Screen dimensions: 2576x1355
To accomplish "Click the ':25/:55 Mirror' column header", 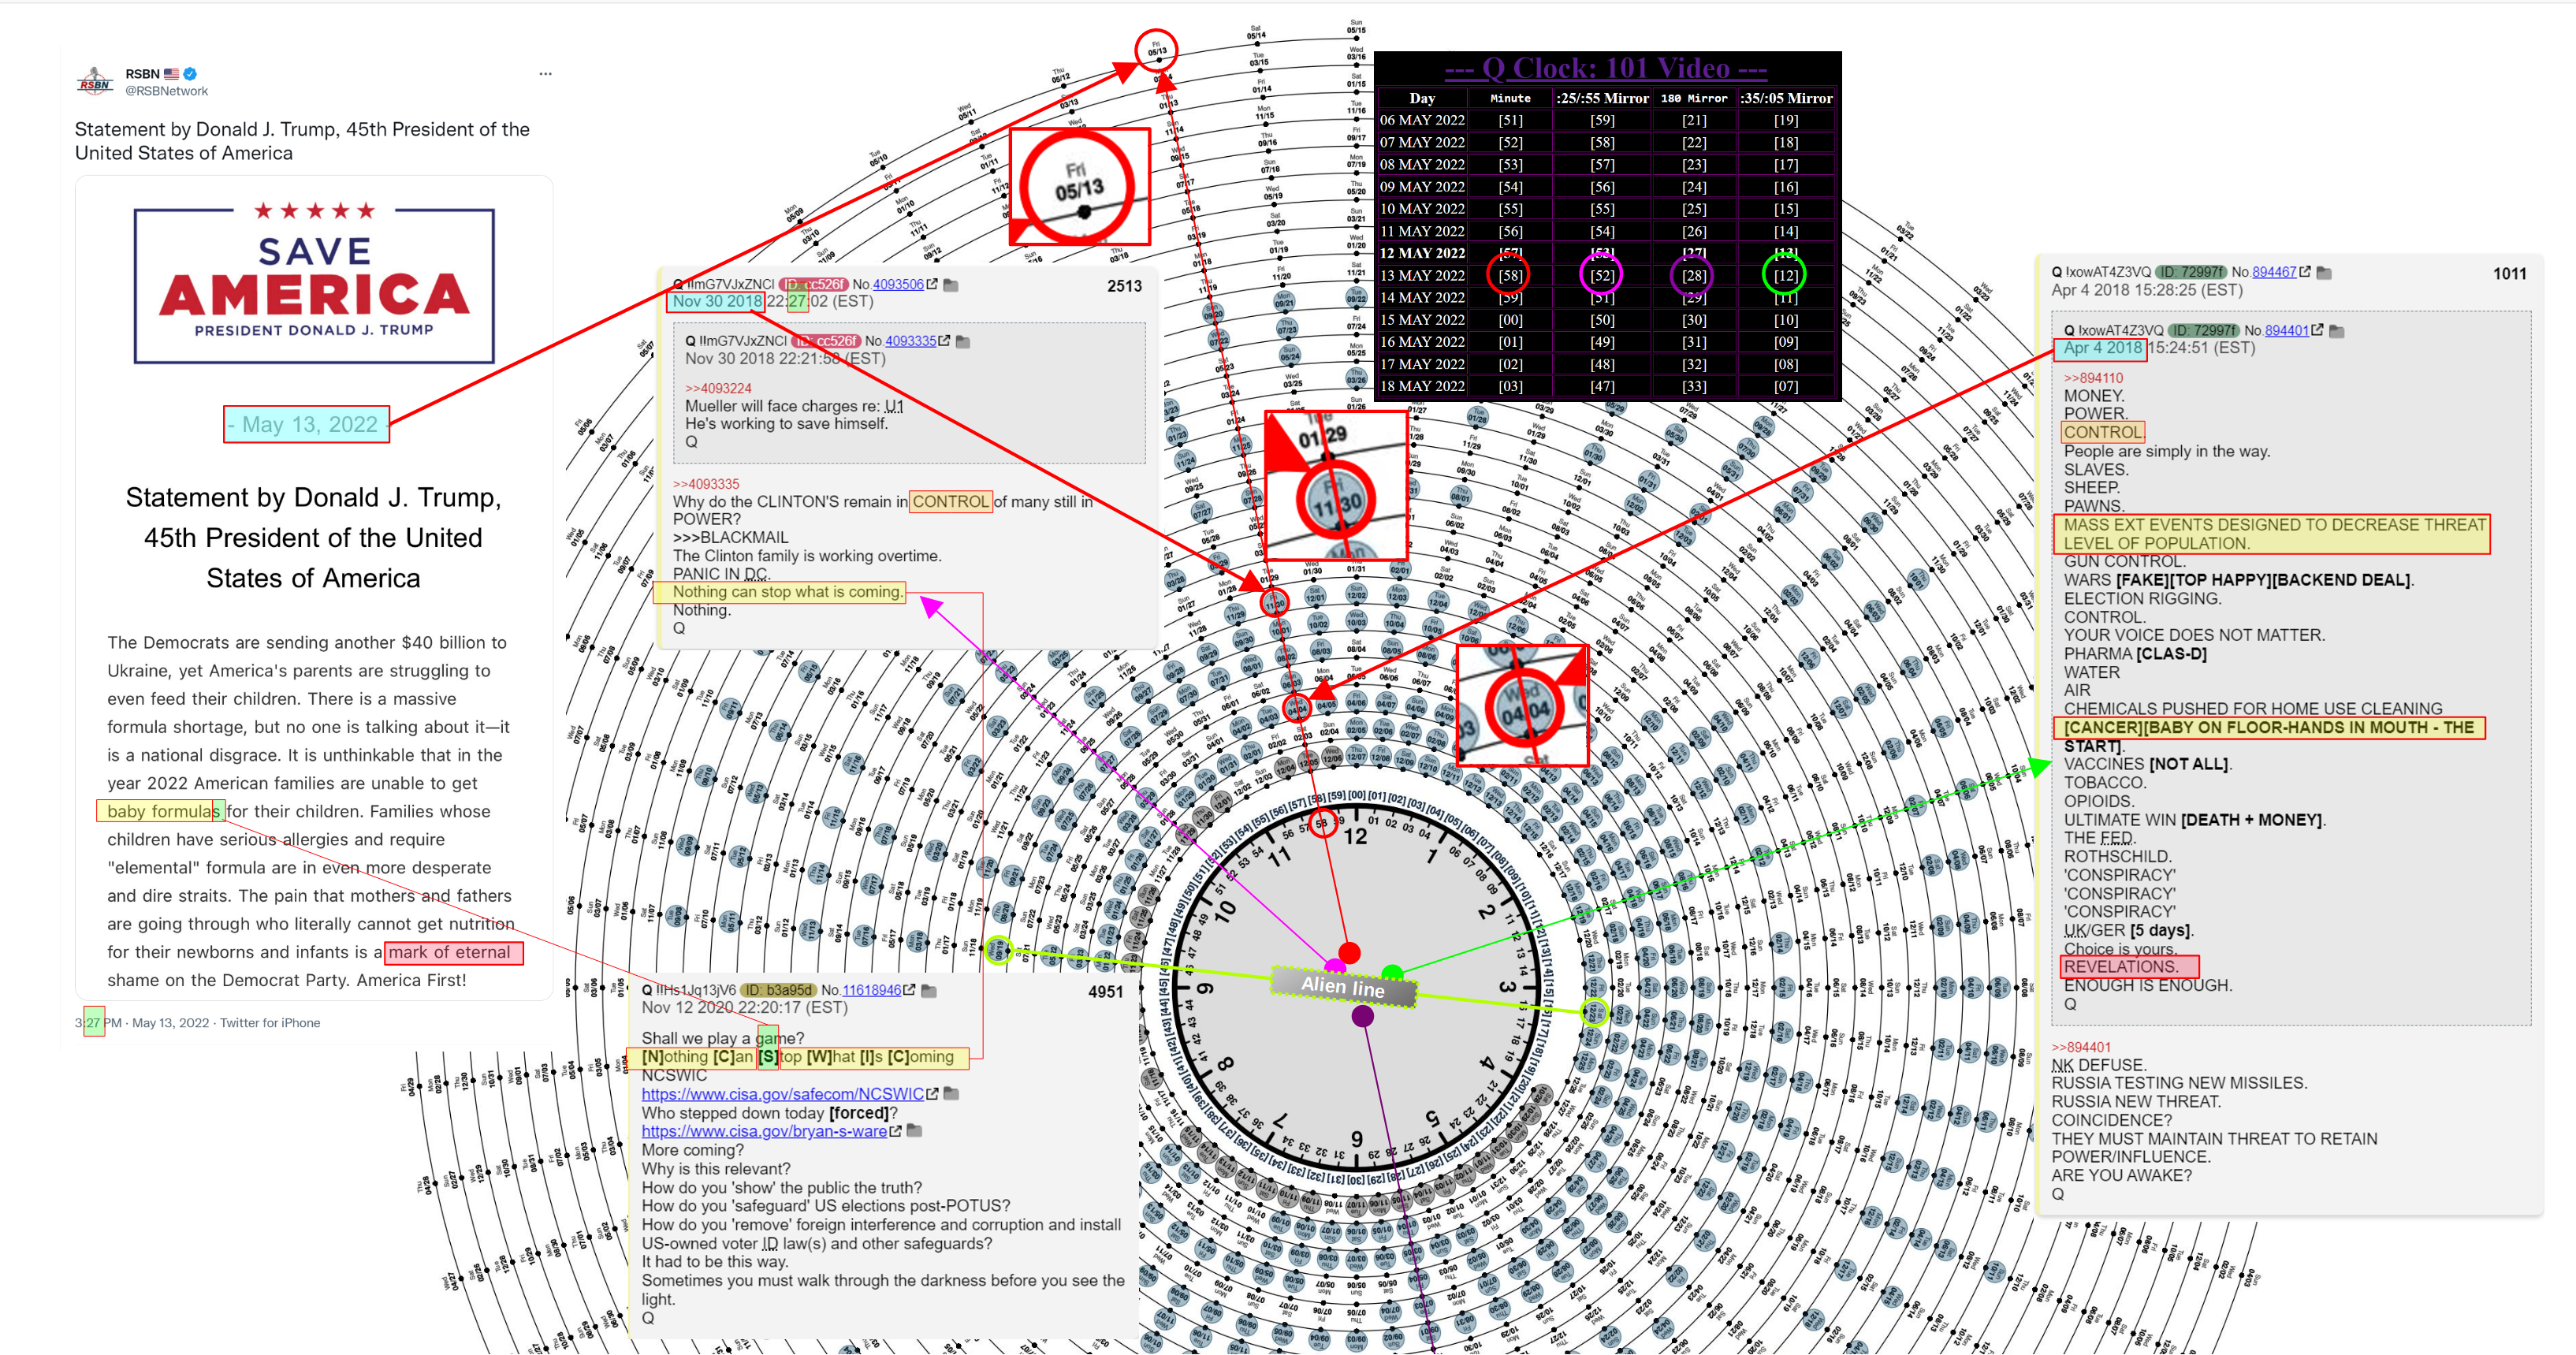I will (x=1602, y=98).
